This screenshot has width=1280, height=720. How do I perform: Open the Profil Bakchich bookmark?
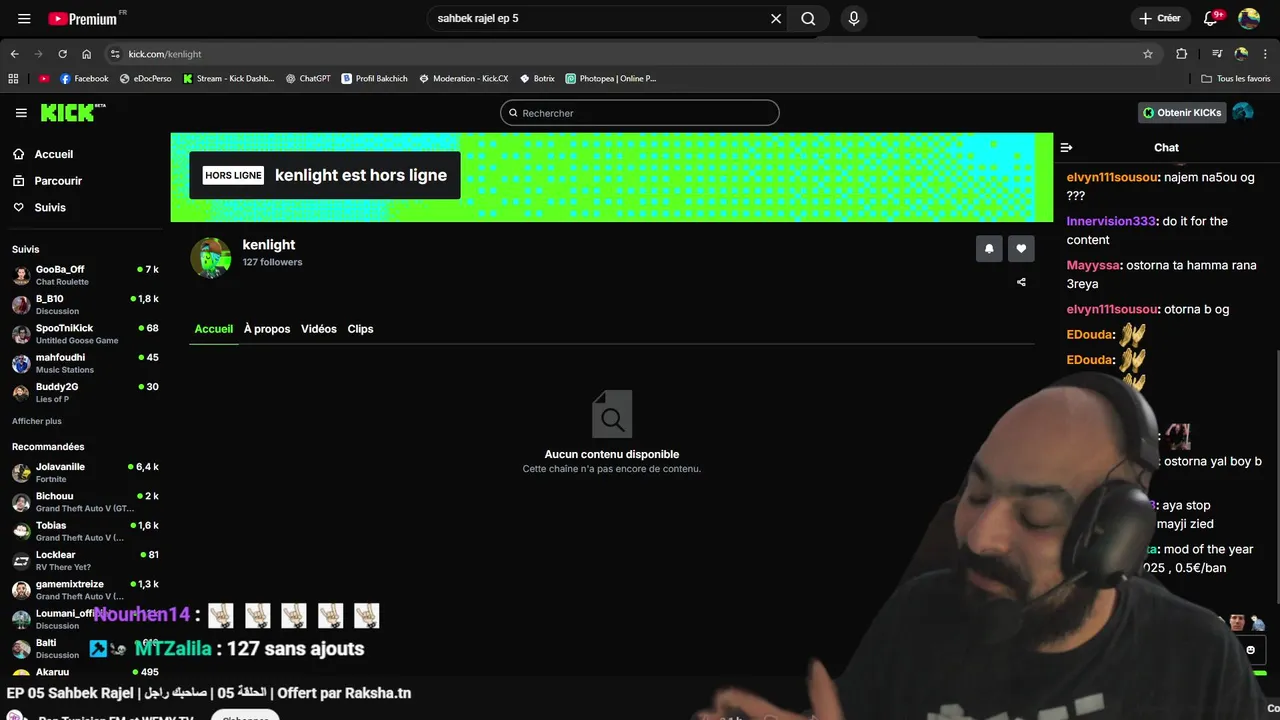375,78
